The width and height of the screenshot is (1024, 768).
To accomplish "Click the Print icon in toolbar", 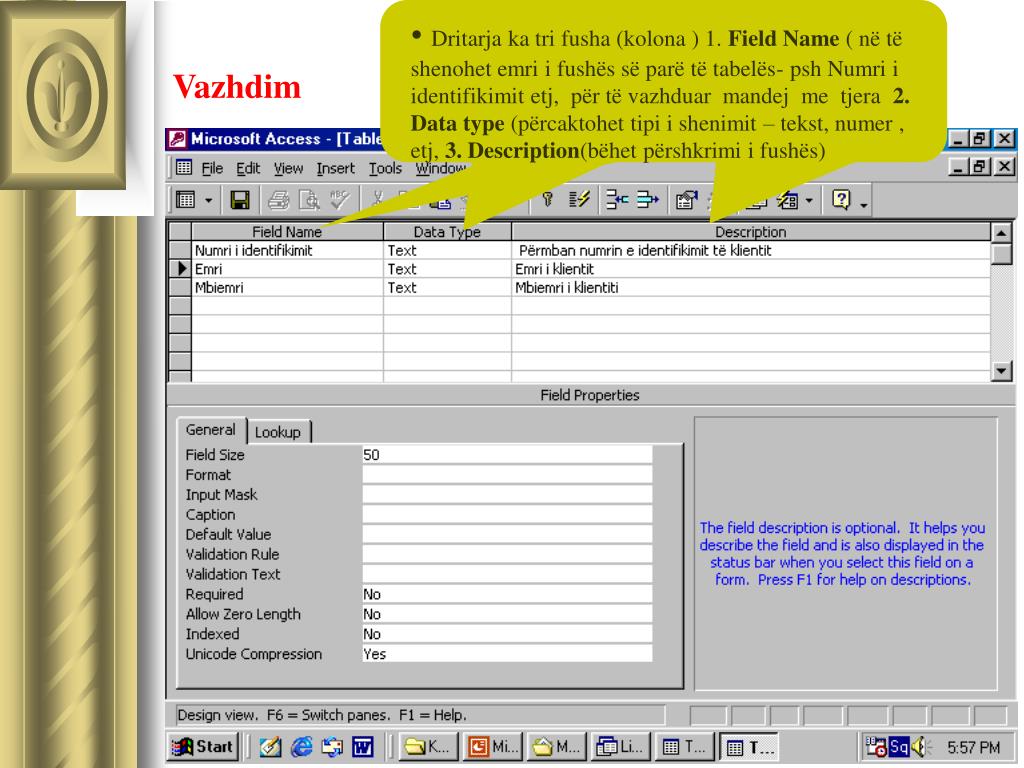I will 279,200.
